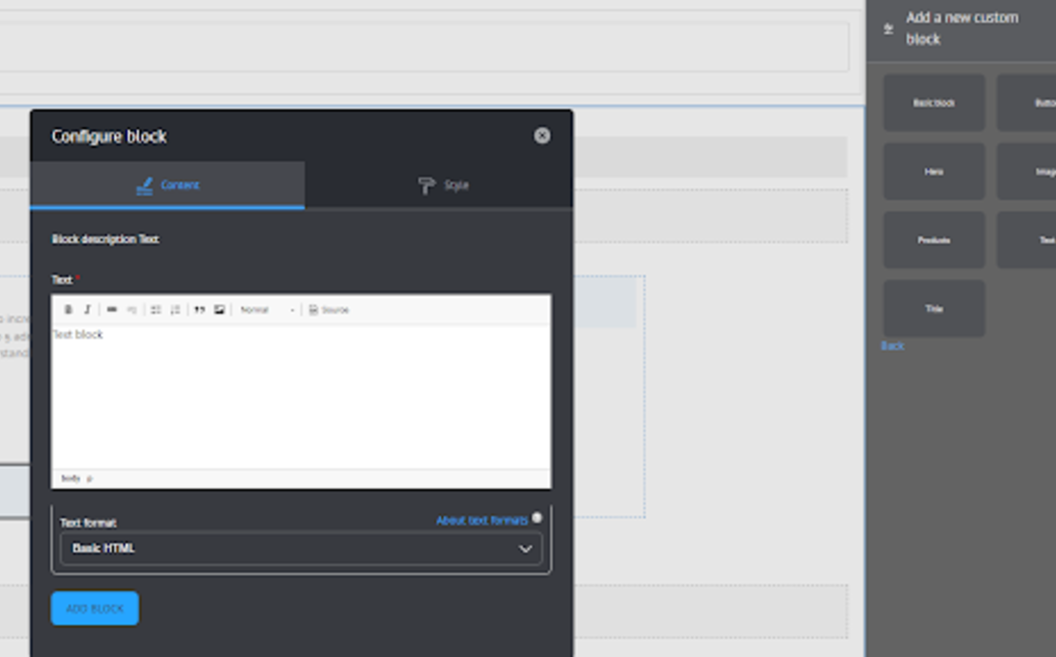The width and height of the screenshot is (1056, 657).
Task: Insert a numbered list
Action: (x=174, y=310)
